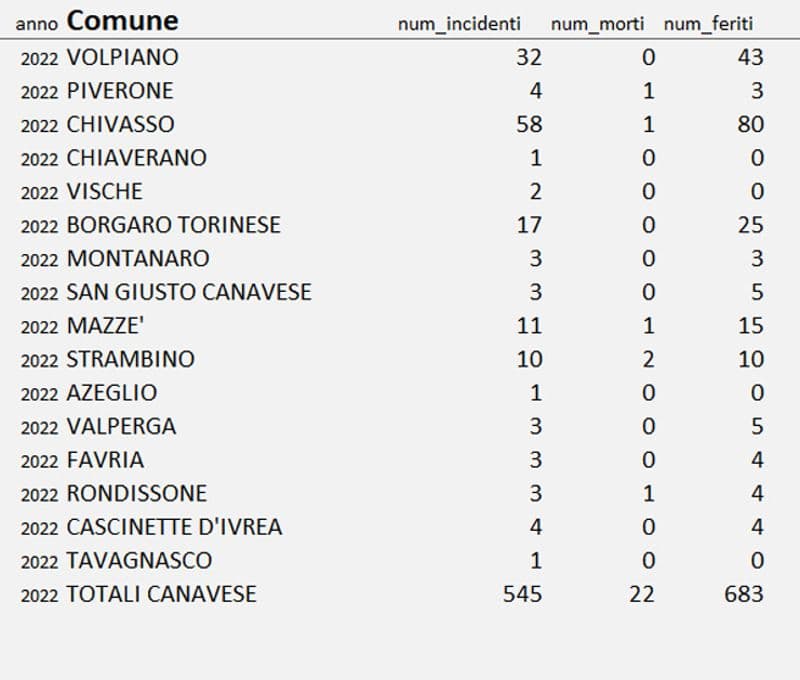Screen dimensions: 800x680
Task: Select the TAVAGNASCO comune cell
Action: (x=139, y=560)
